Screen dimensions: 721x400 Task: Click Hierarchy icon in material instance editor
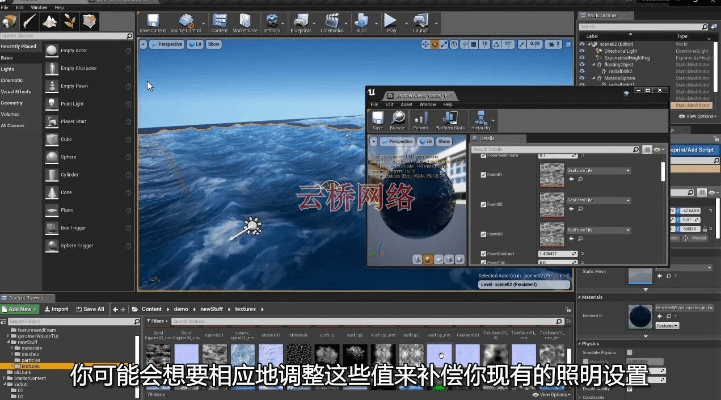coord(481,120)
